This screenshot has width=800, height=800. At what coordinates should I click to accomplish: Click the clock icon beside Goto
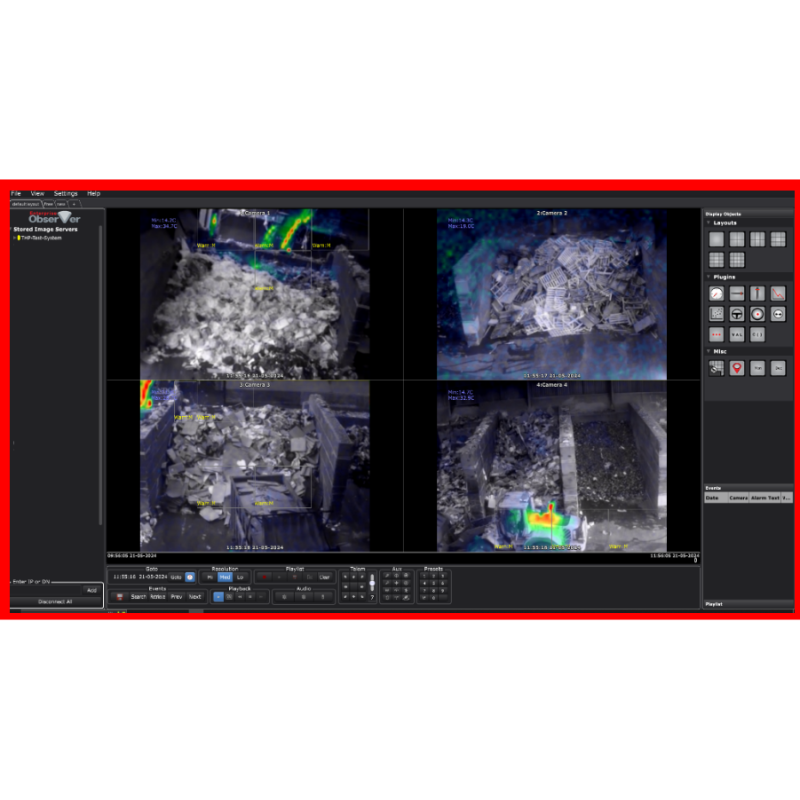click(190, 577)
